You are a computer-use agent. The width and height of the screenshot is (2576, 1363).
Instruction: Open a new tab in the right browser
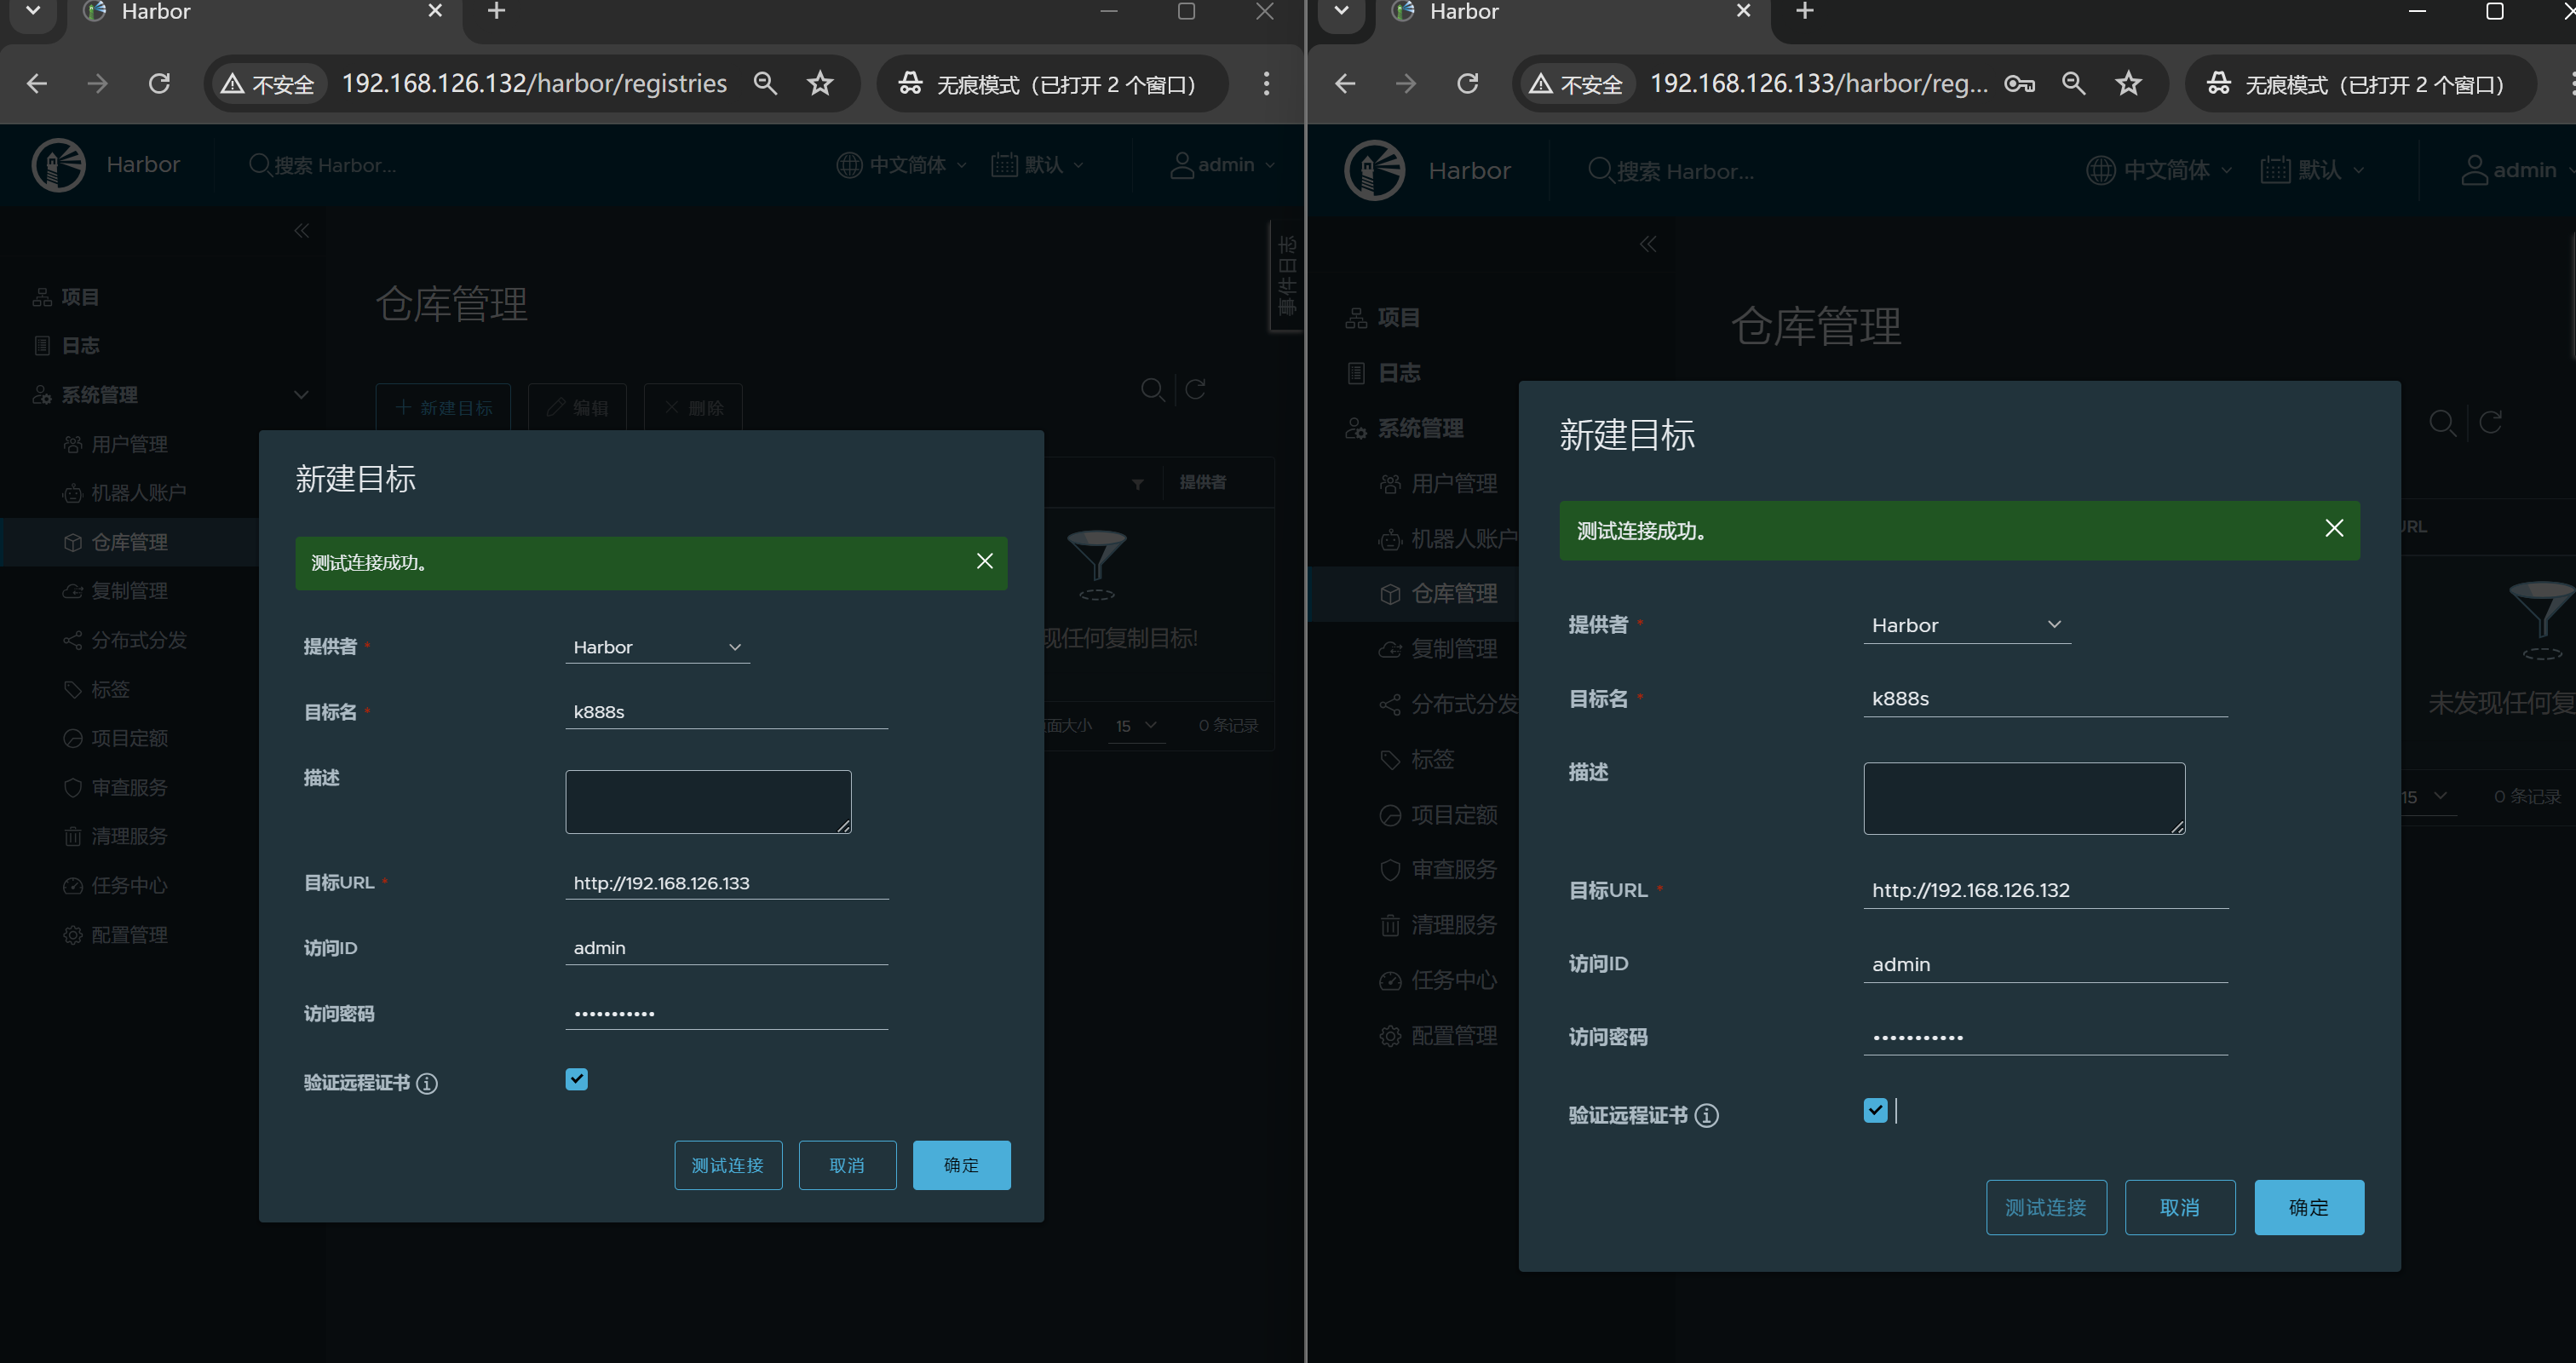[x=1804, y=11]
